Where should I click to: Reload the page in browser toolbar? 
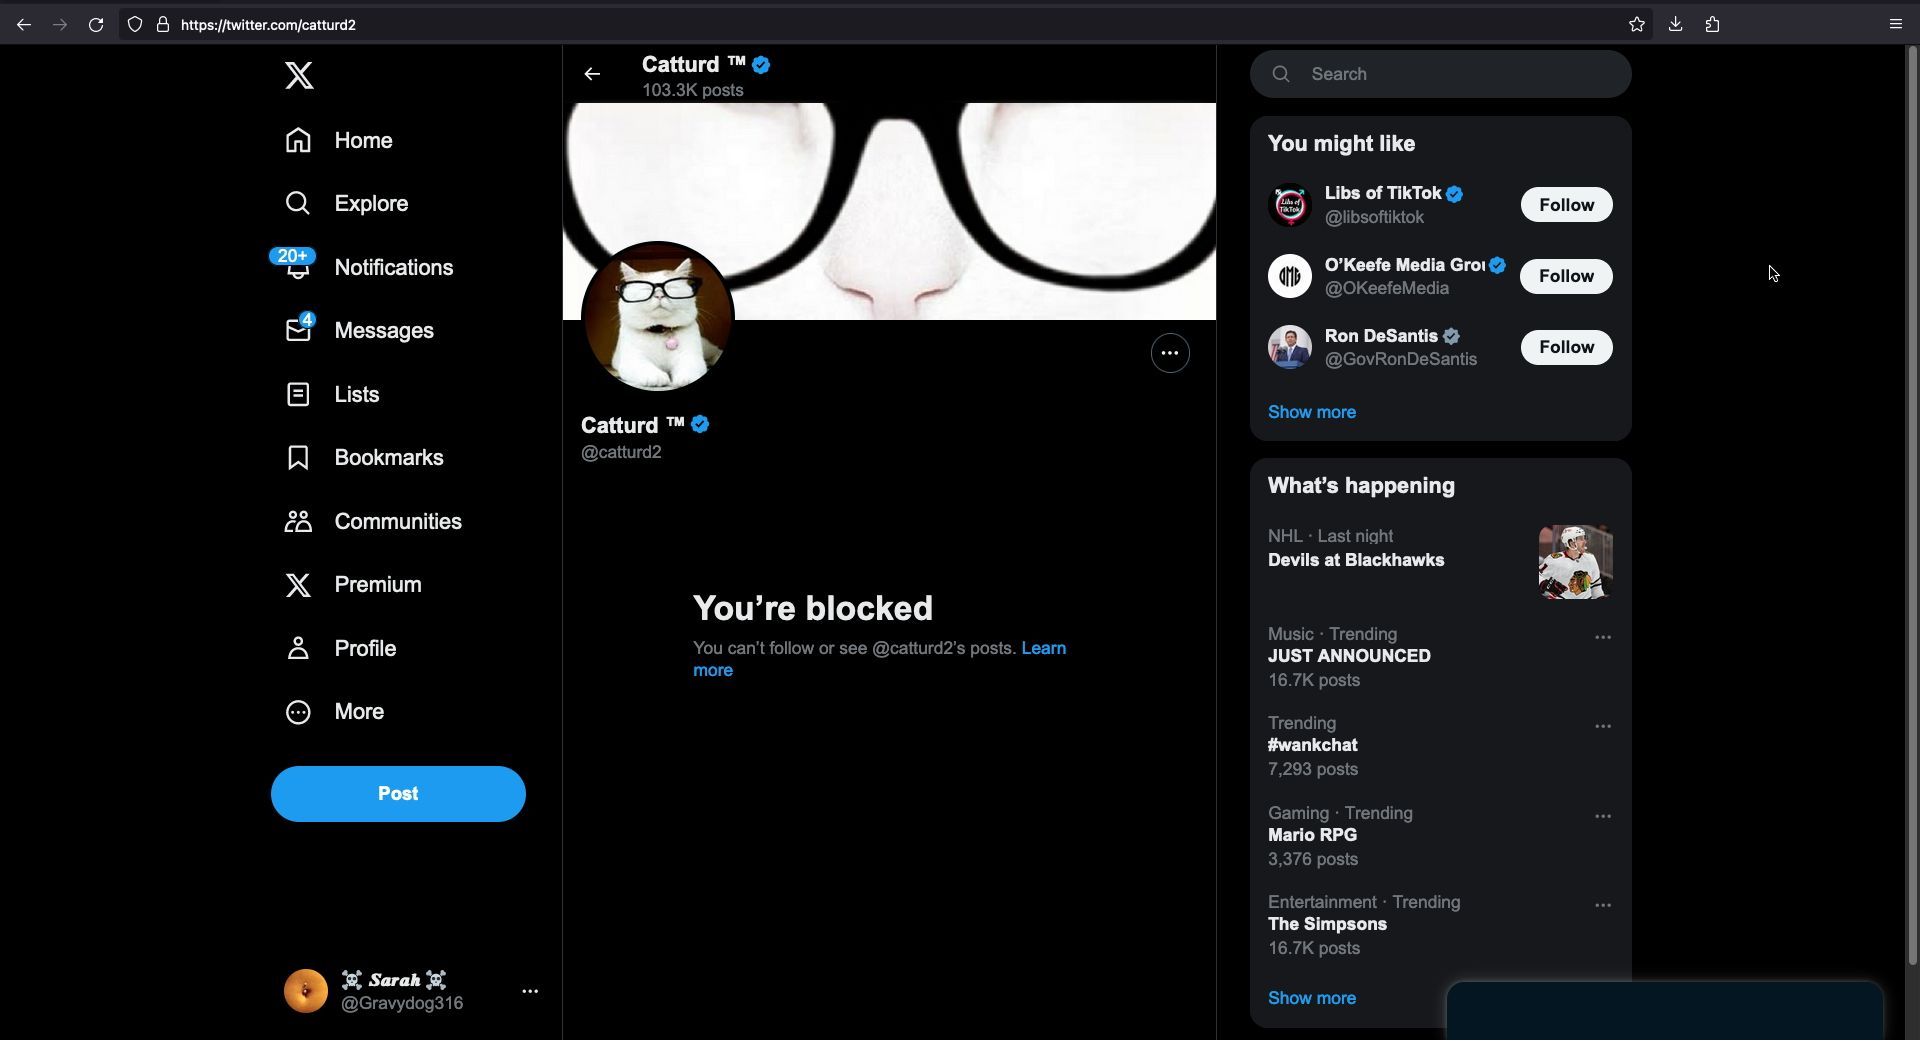pos(96,25)
